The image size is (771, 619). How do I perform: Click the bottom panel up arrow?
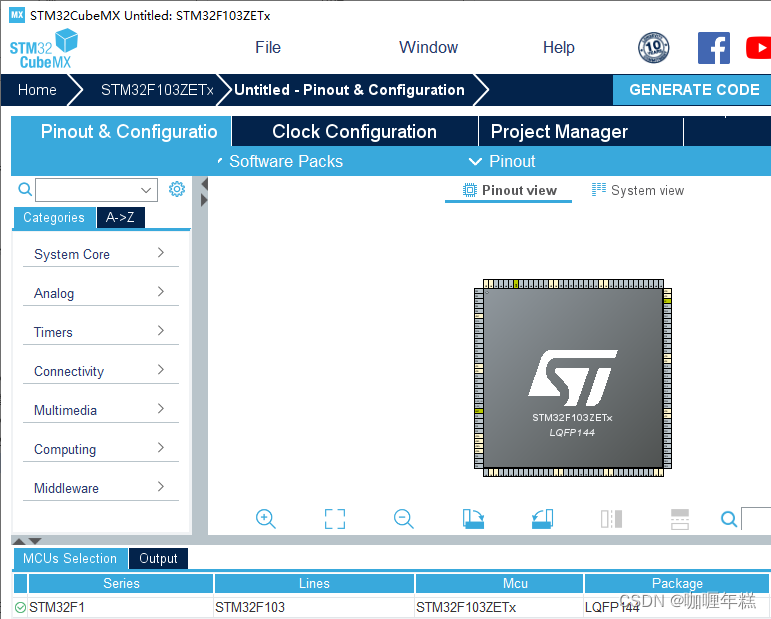19,541
